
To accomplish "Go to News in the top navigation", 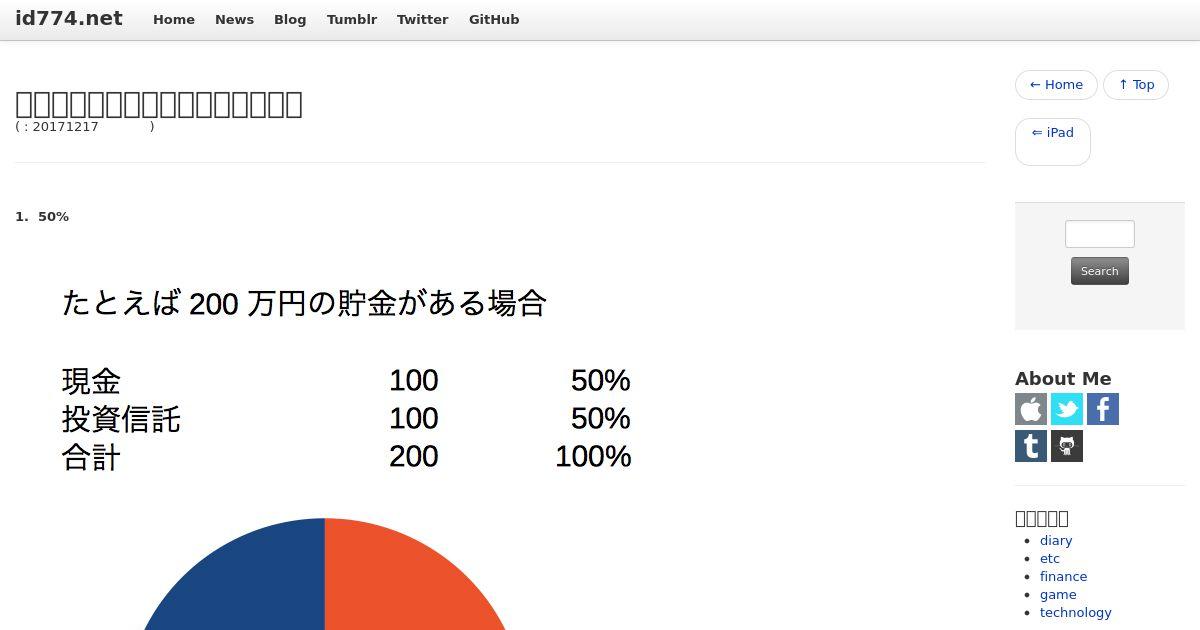I will click(234, 19).
